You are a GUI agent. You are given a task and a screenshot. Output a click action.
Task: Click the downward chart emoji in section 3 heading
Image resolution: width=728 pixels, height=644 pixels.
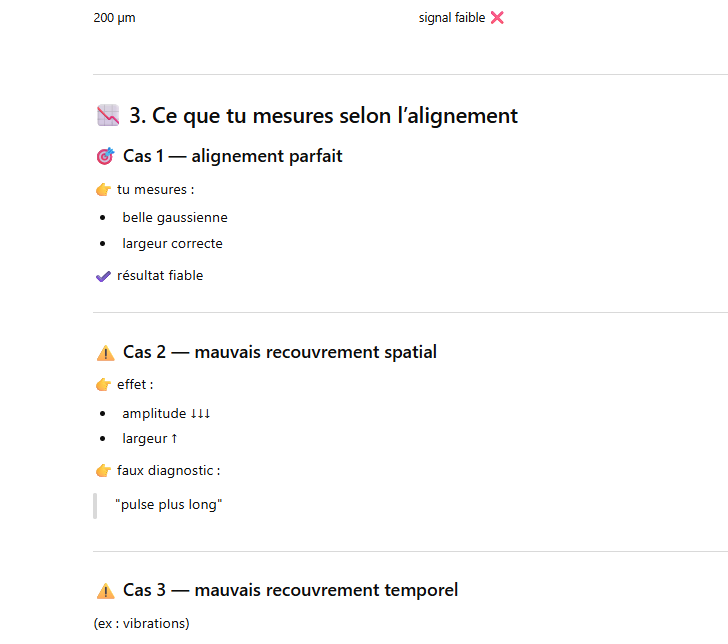pos(108,116)
